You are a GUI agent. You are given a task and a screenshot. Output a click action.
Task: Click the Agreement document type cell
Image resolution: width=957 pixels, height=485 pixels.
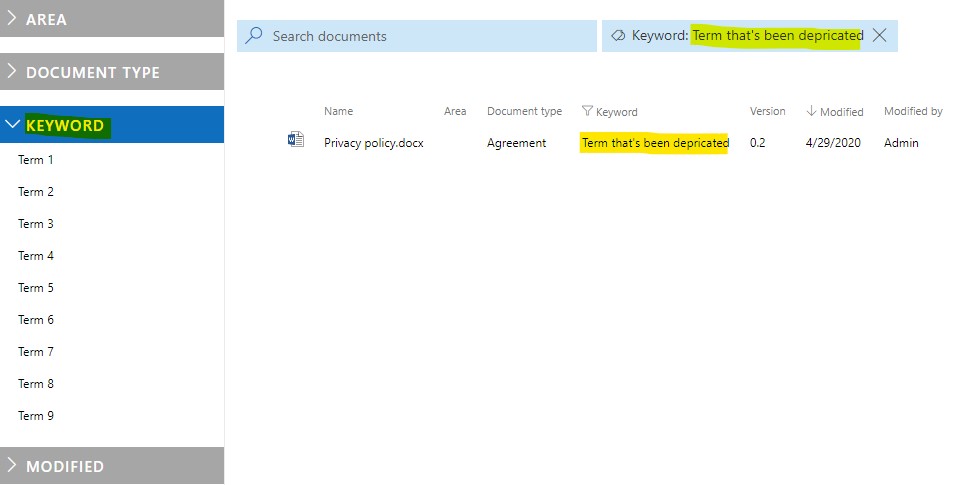[516, 143]
